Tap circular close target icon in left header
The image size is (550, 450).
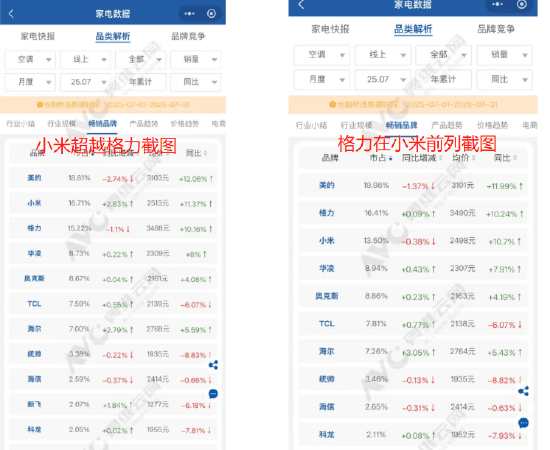coord(211,14)
